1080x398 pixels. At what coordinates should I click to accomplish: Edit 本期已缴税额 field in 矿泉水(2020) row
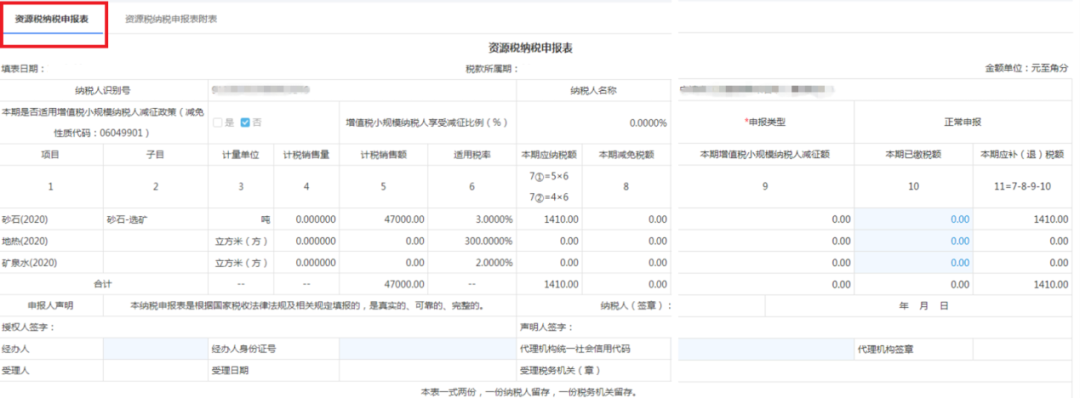click(x=913, y=263)
